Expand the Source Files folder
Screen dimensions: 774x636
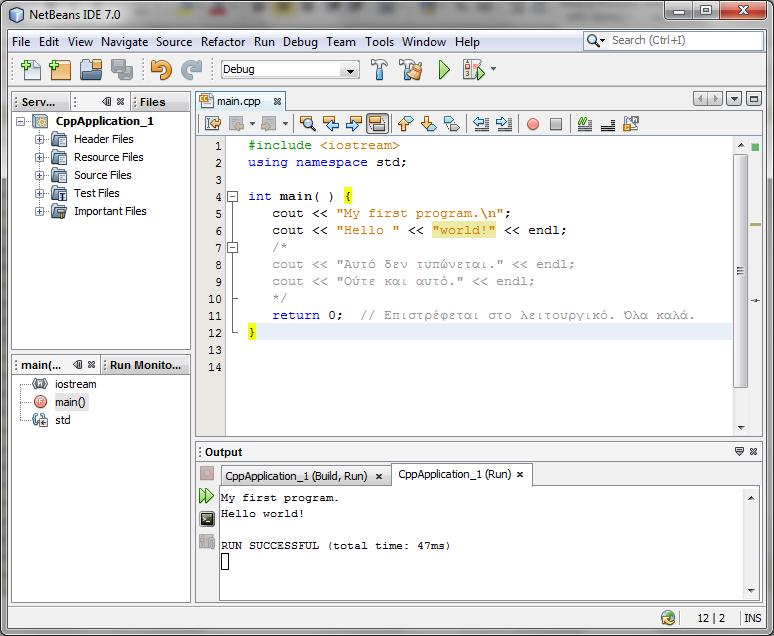(39, 175)
